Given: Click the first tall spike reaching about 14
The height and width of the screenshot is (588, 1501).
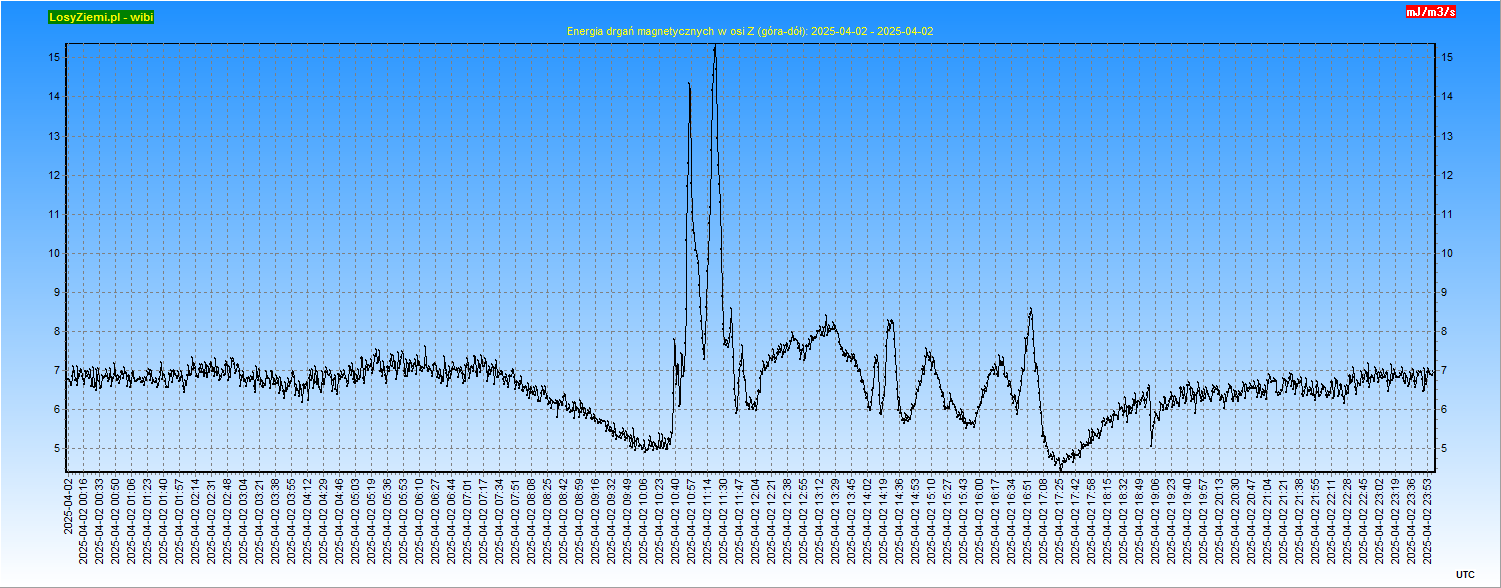Looking at the screenshot, I should [x=689, y=84].
